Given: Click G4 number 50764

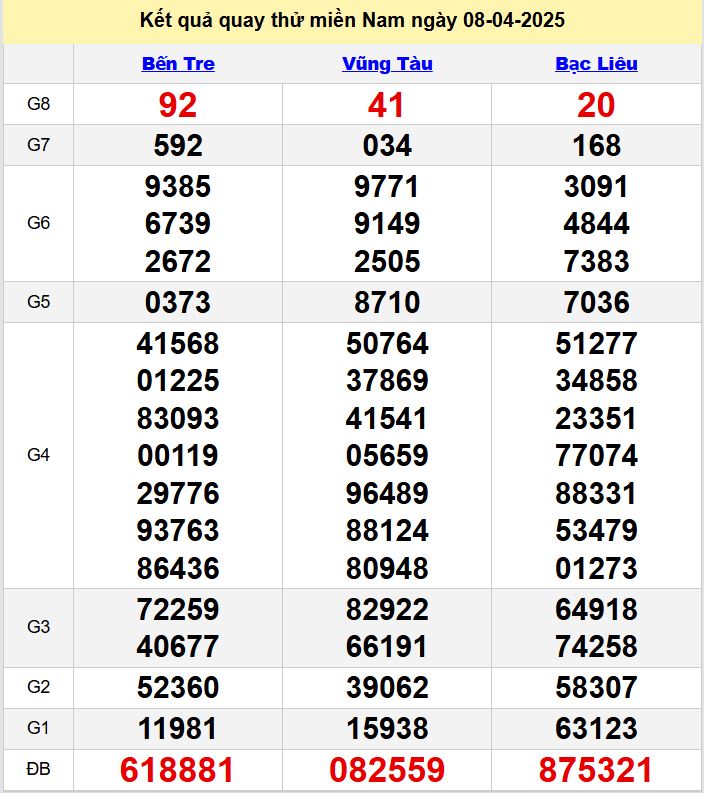Looking at the screenshot, I should point(387,343).
